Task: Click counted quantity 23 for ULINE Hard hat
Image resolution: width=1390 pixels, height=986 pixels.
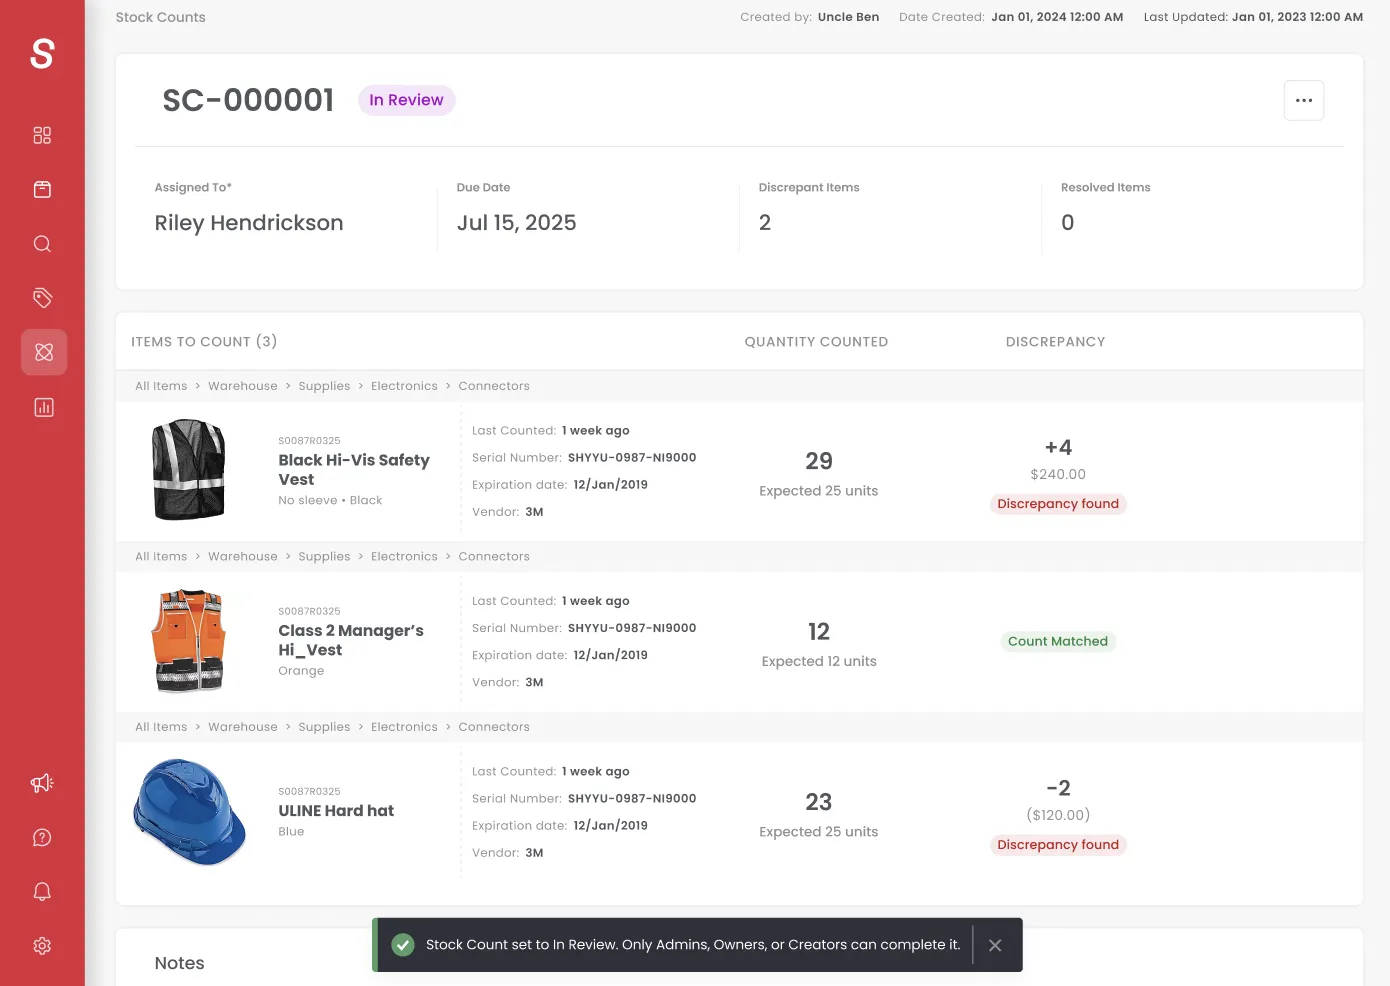Action: [819, 802]
